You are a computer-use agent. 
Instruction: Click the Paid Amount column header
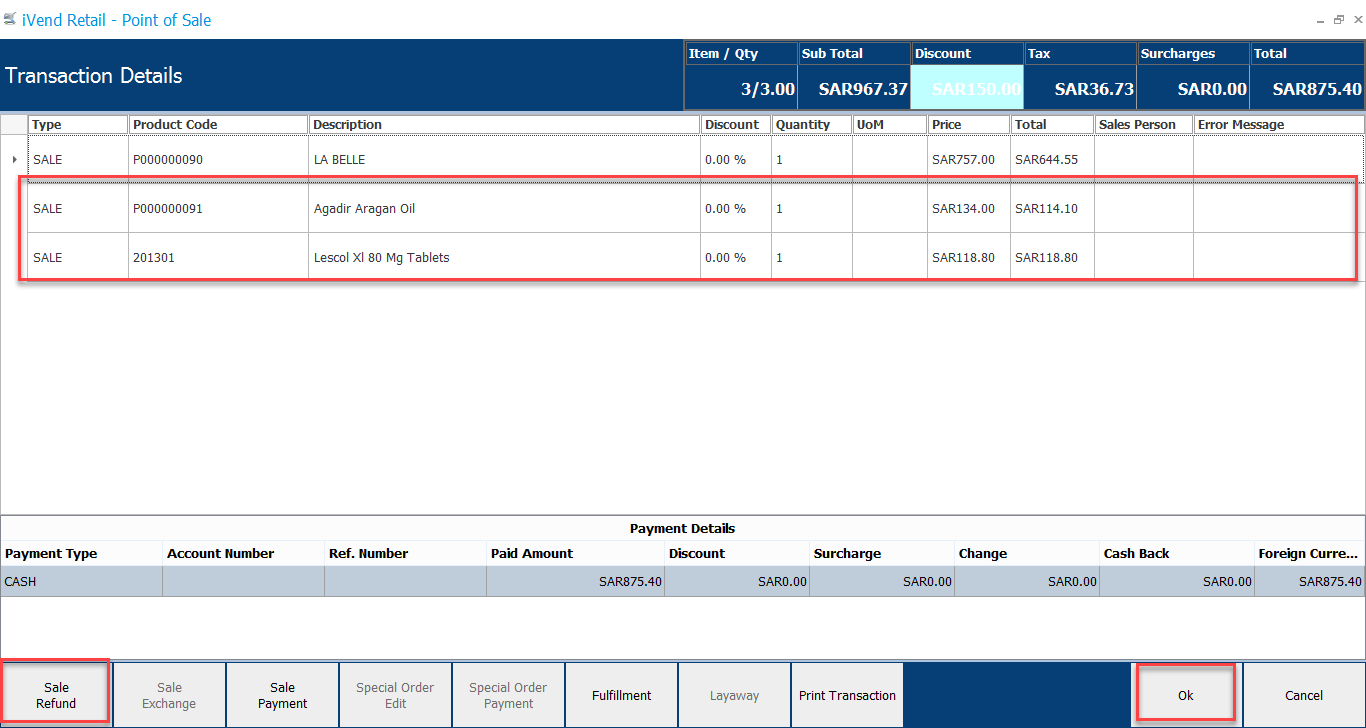(x=574, y=553)
